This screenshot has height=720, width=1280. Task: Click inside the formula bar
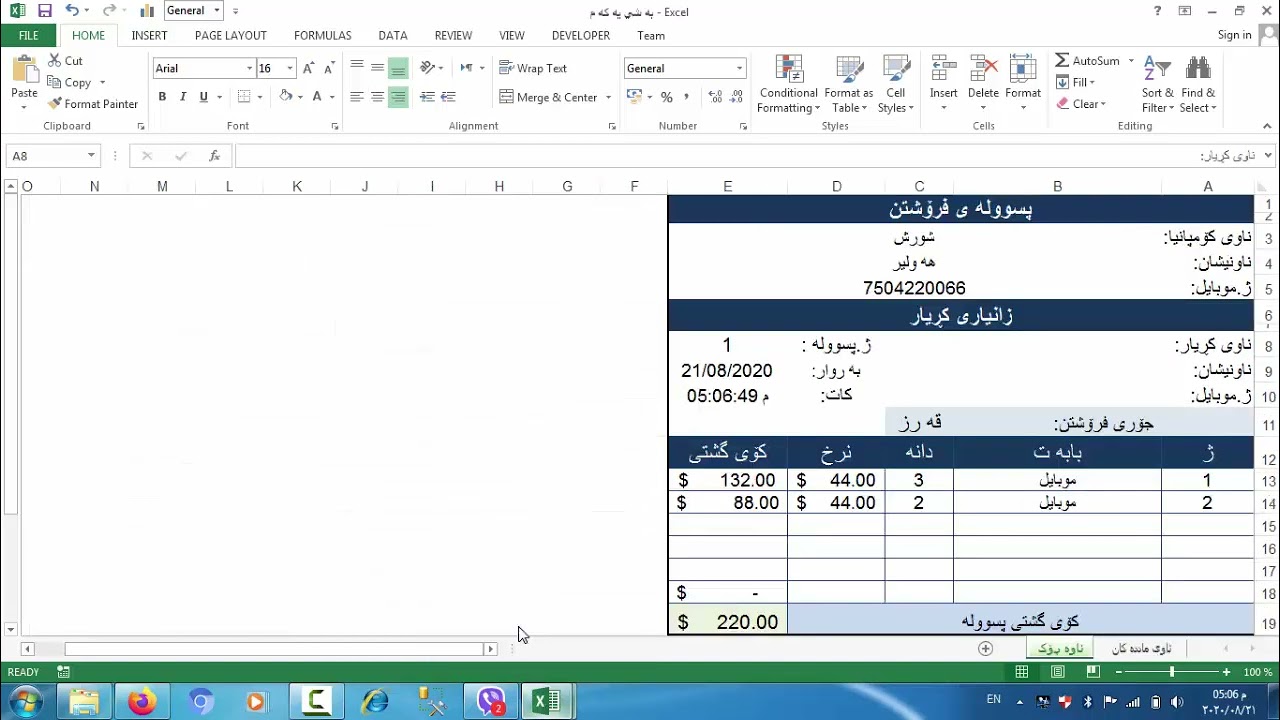tap(748, 156)
